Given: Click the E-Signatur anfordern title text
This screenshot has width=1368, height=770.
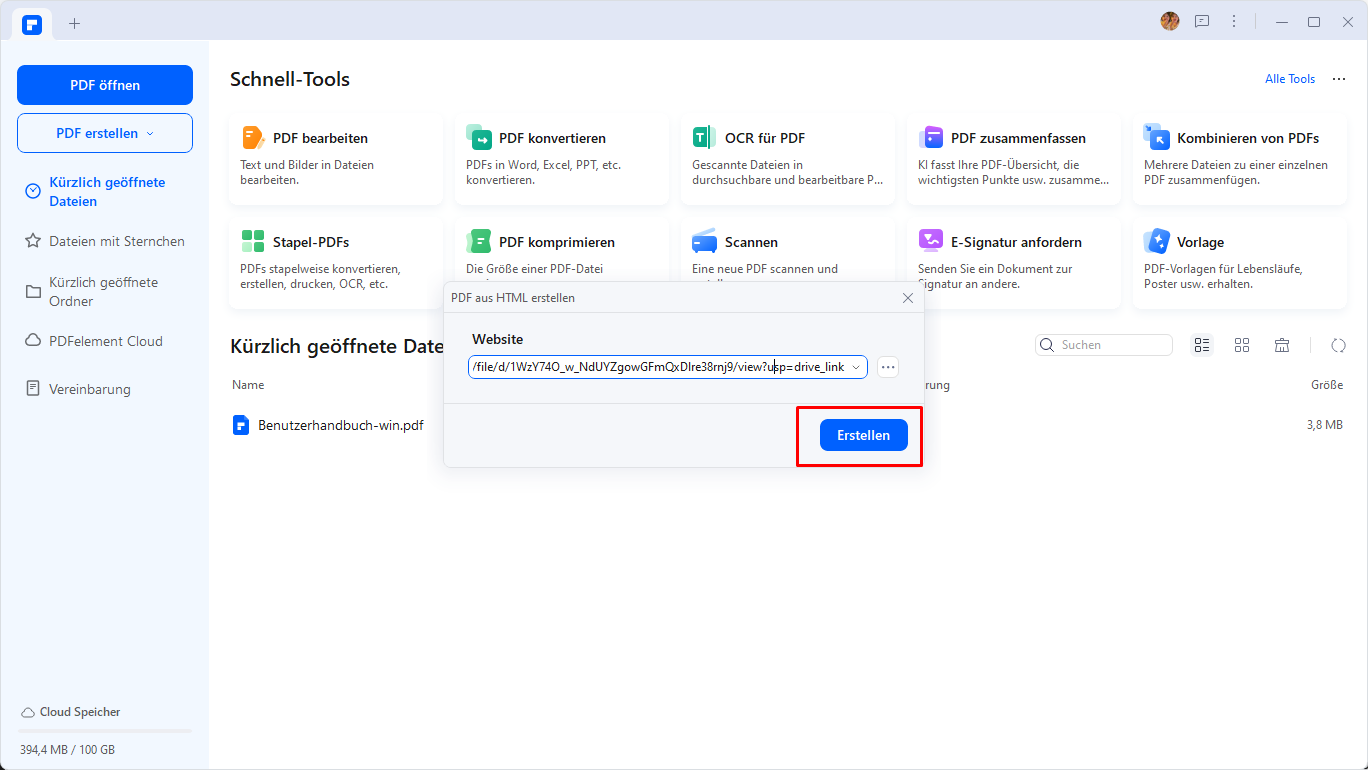Looking at the screenshot, I should [x=1016, y=242].
